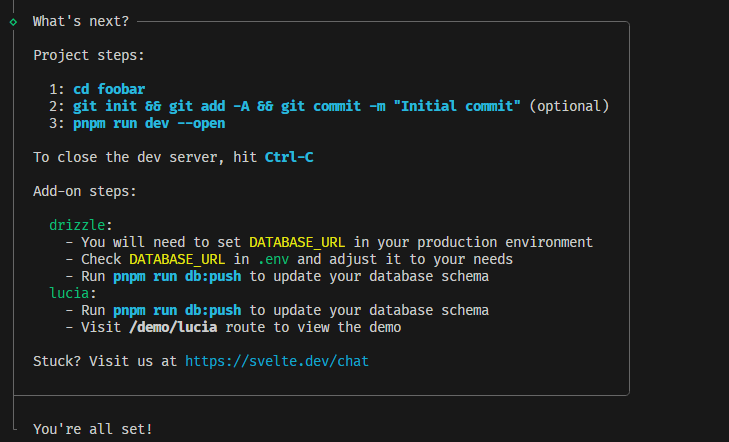Click the cd foobar command
729x442 pixels.
tap(109, 89)
